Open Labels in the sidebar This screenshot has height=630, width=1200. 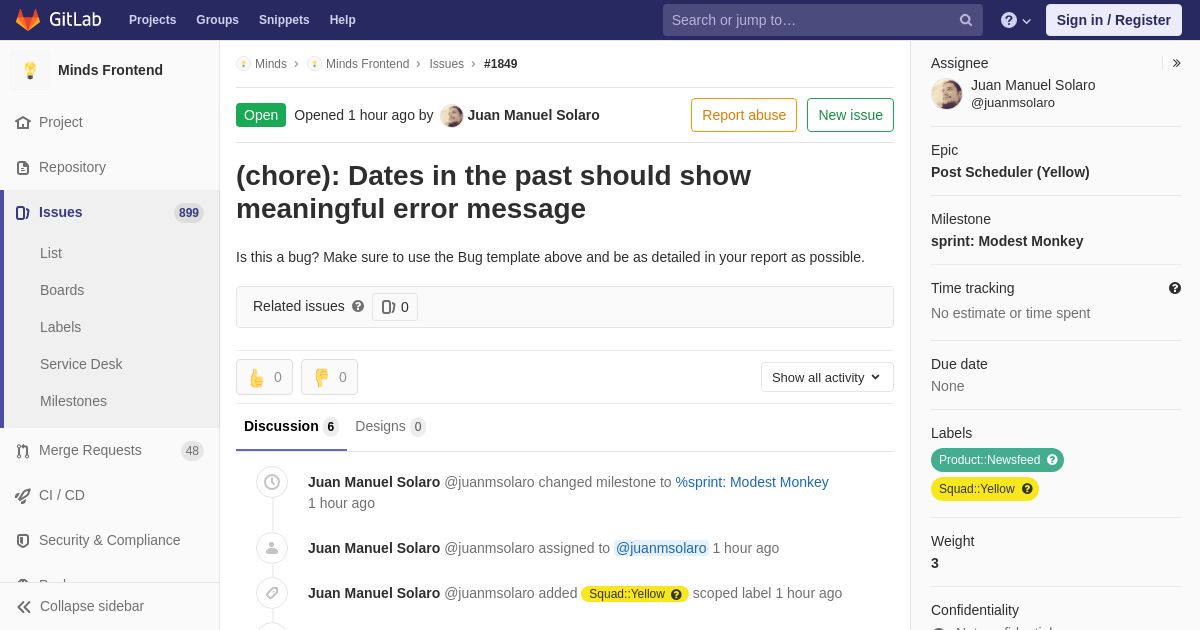click(60, 327)
